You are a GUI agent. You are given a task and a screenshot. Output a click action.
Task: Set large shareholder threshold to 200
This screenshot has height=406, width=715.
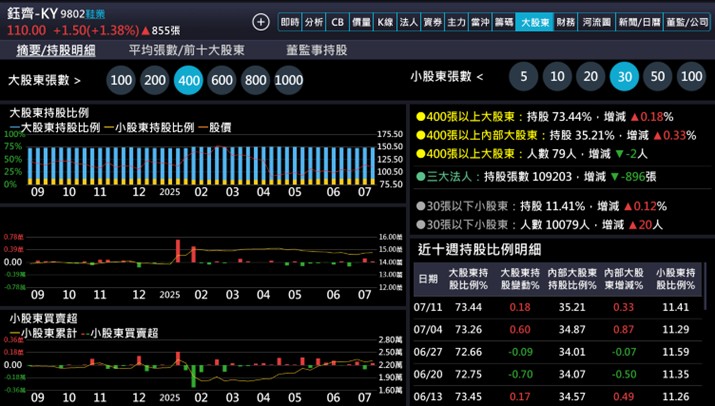[155, 80]
